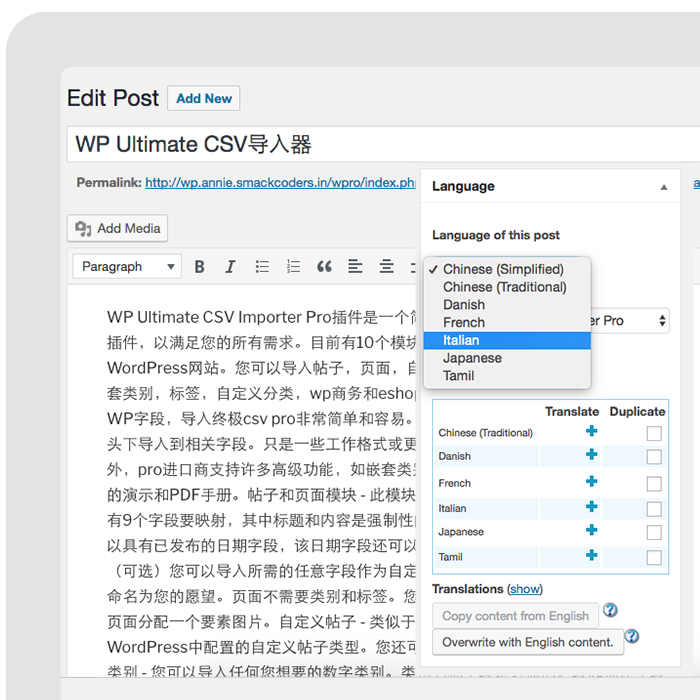
Task: Pick Tamil in the language dropdown
Action: click(507, 376)
